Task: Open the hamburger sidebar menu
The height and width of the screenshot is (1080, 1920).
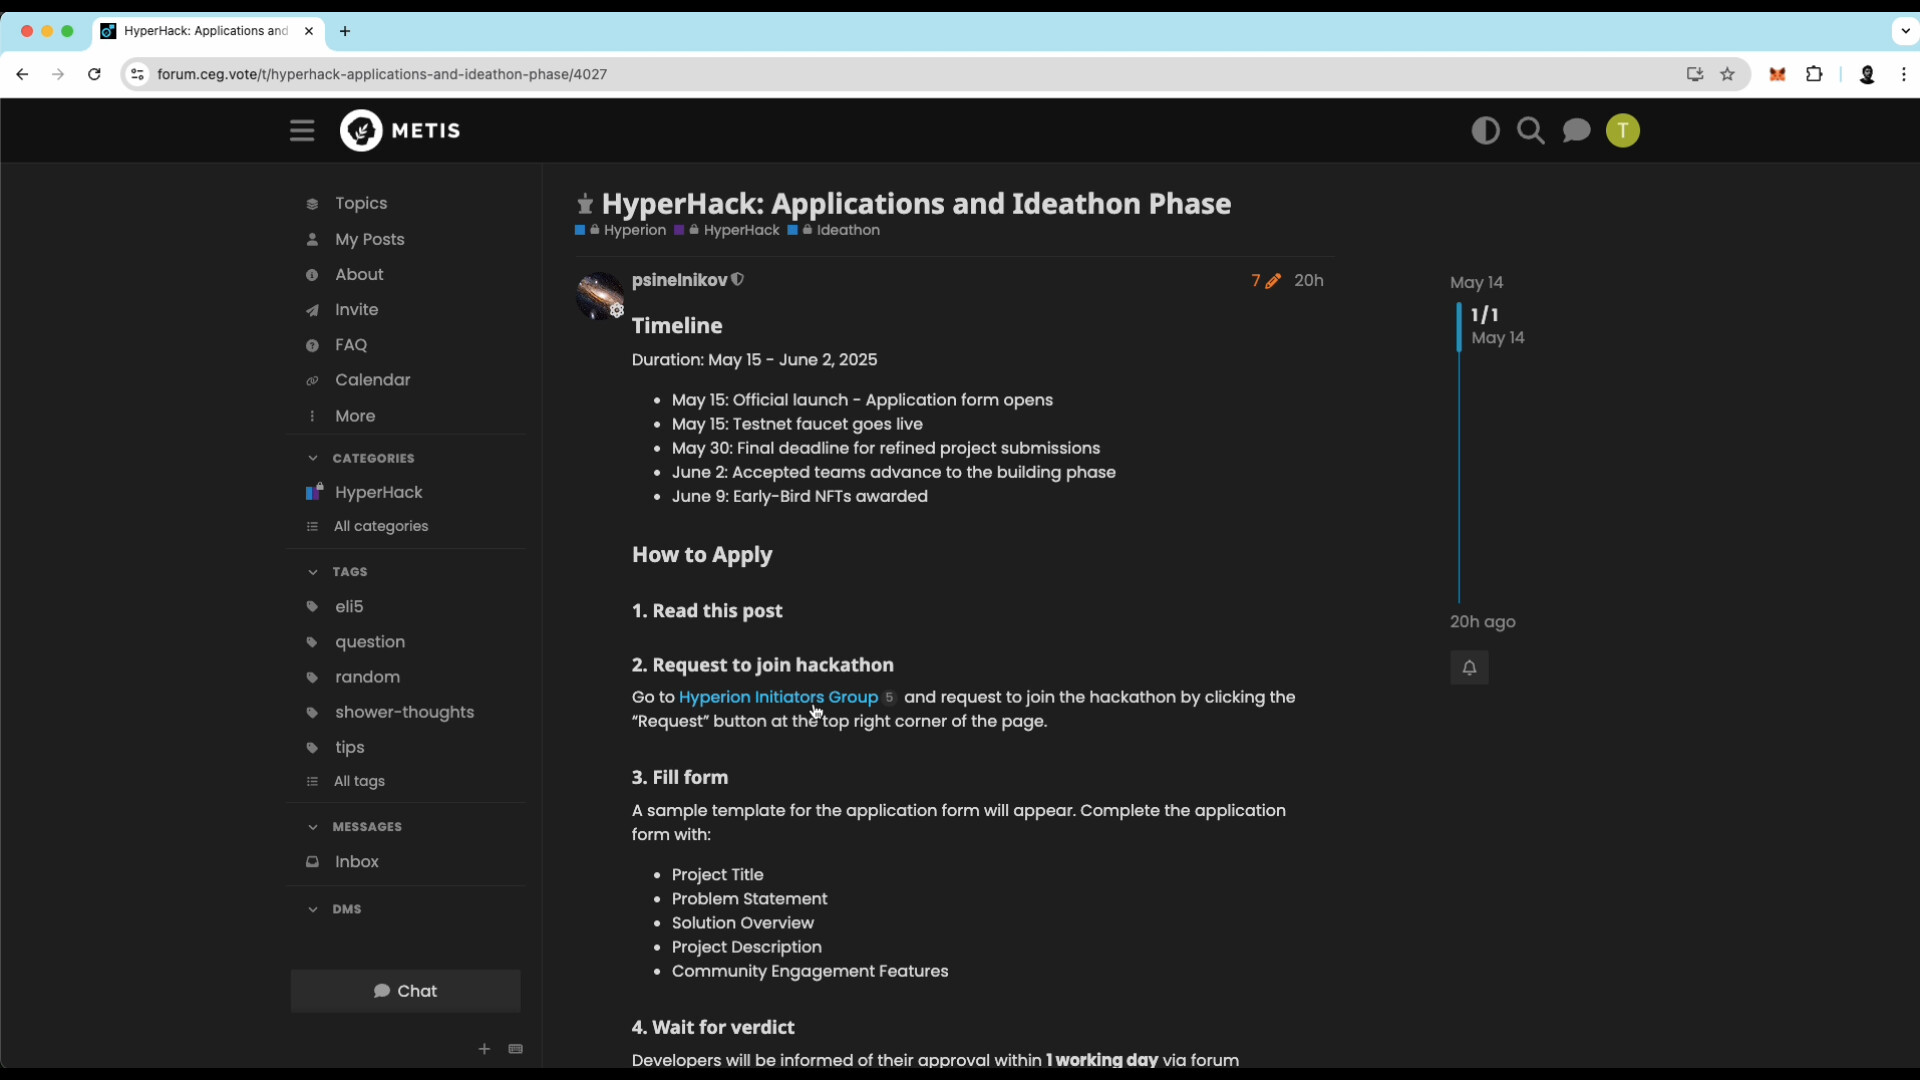Action: [x=302, y=131]
